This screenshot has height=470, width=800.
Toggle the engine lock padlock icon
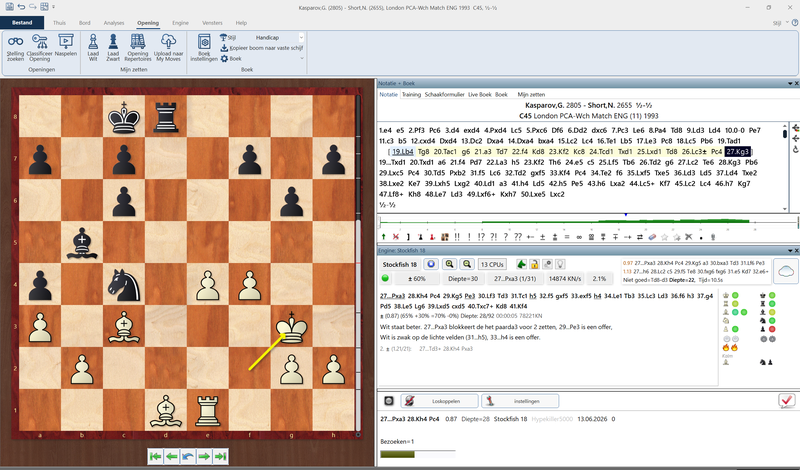pos(534,264)
